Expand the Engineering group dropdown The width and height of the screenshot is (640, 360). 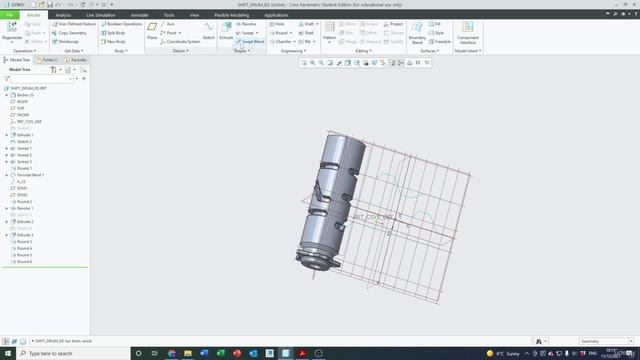(293, 51)
